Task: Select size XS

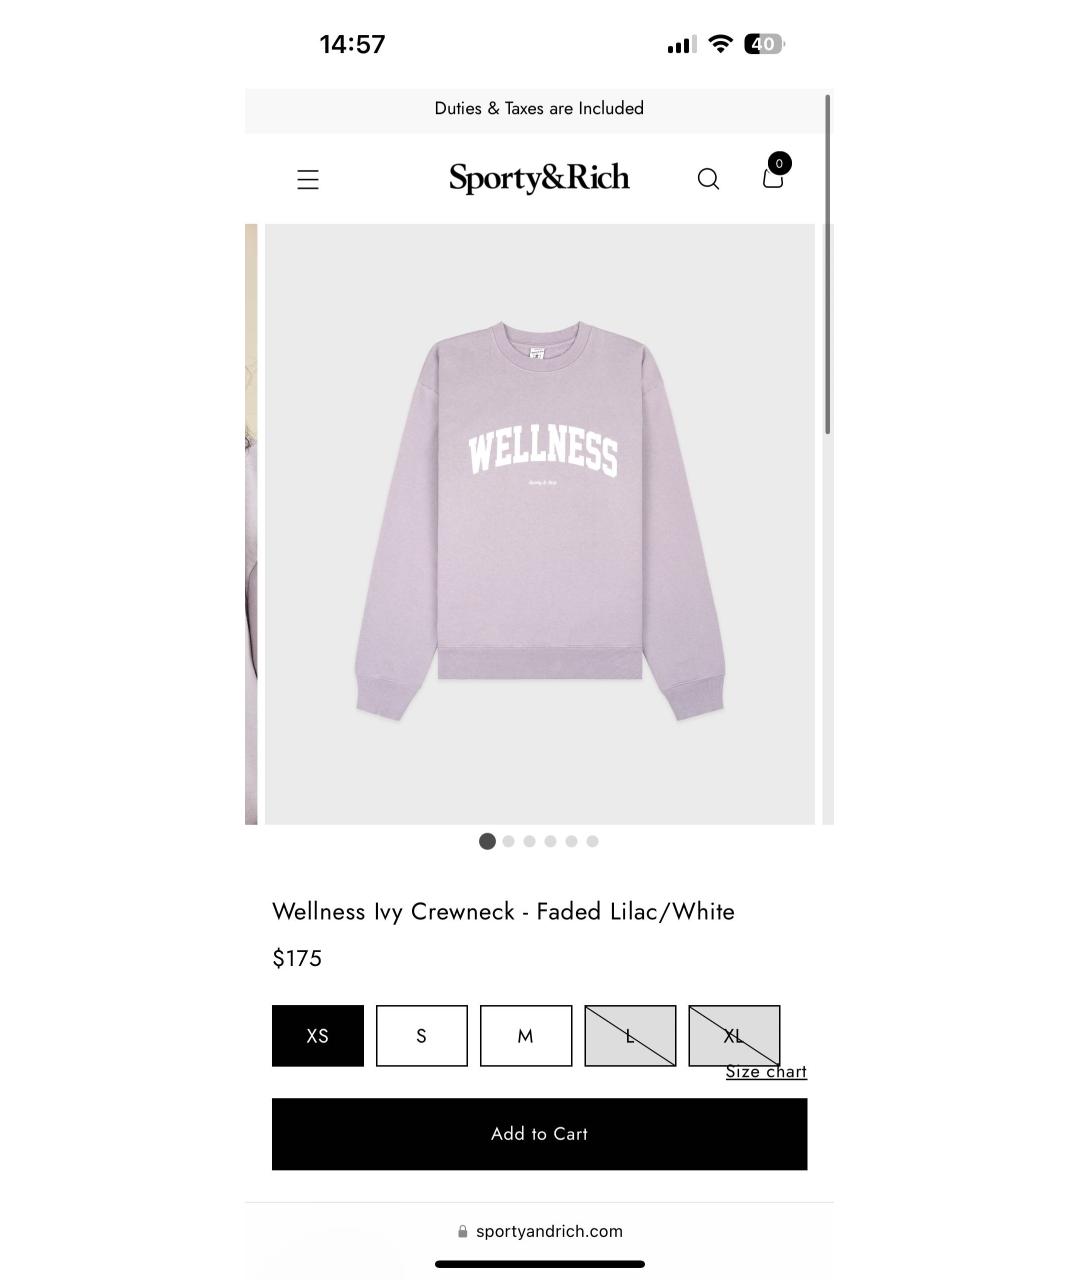Action: 318,1036
